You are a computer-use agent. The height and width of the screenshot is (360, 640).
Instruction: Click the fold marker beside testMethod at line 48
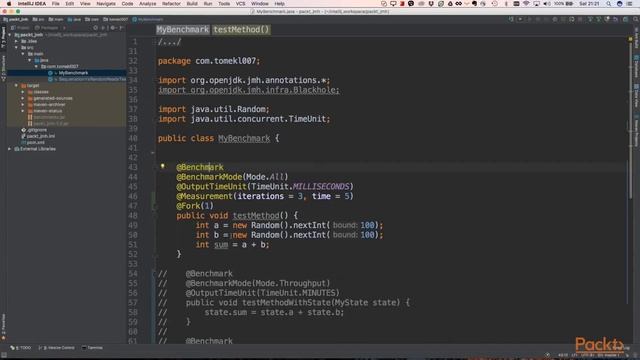154,216
